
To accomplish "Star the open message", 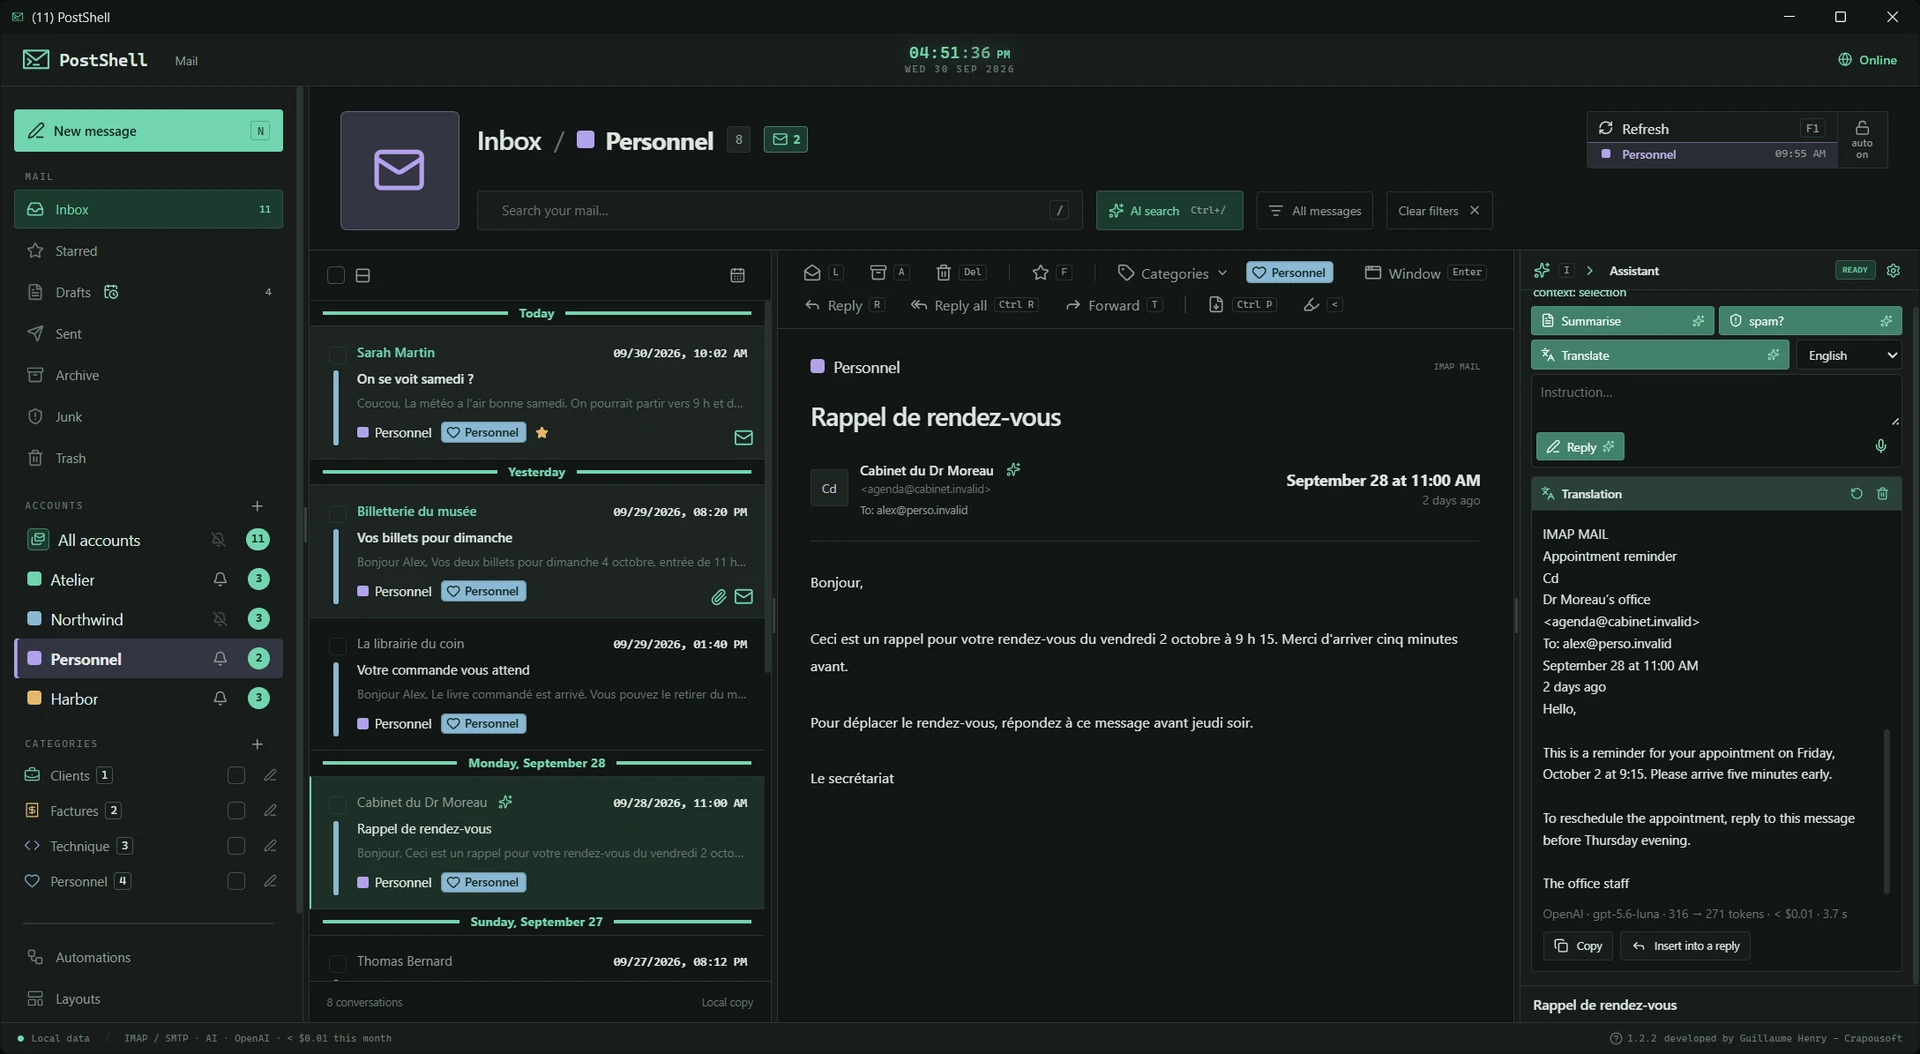I will [x=1040, y=272].
